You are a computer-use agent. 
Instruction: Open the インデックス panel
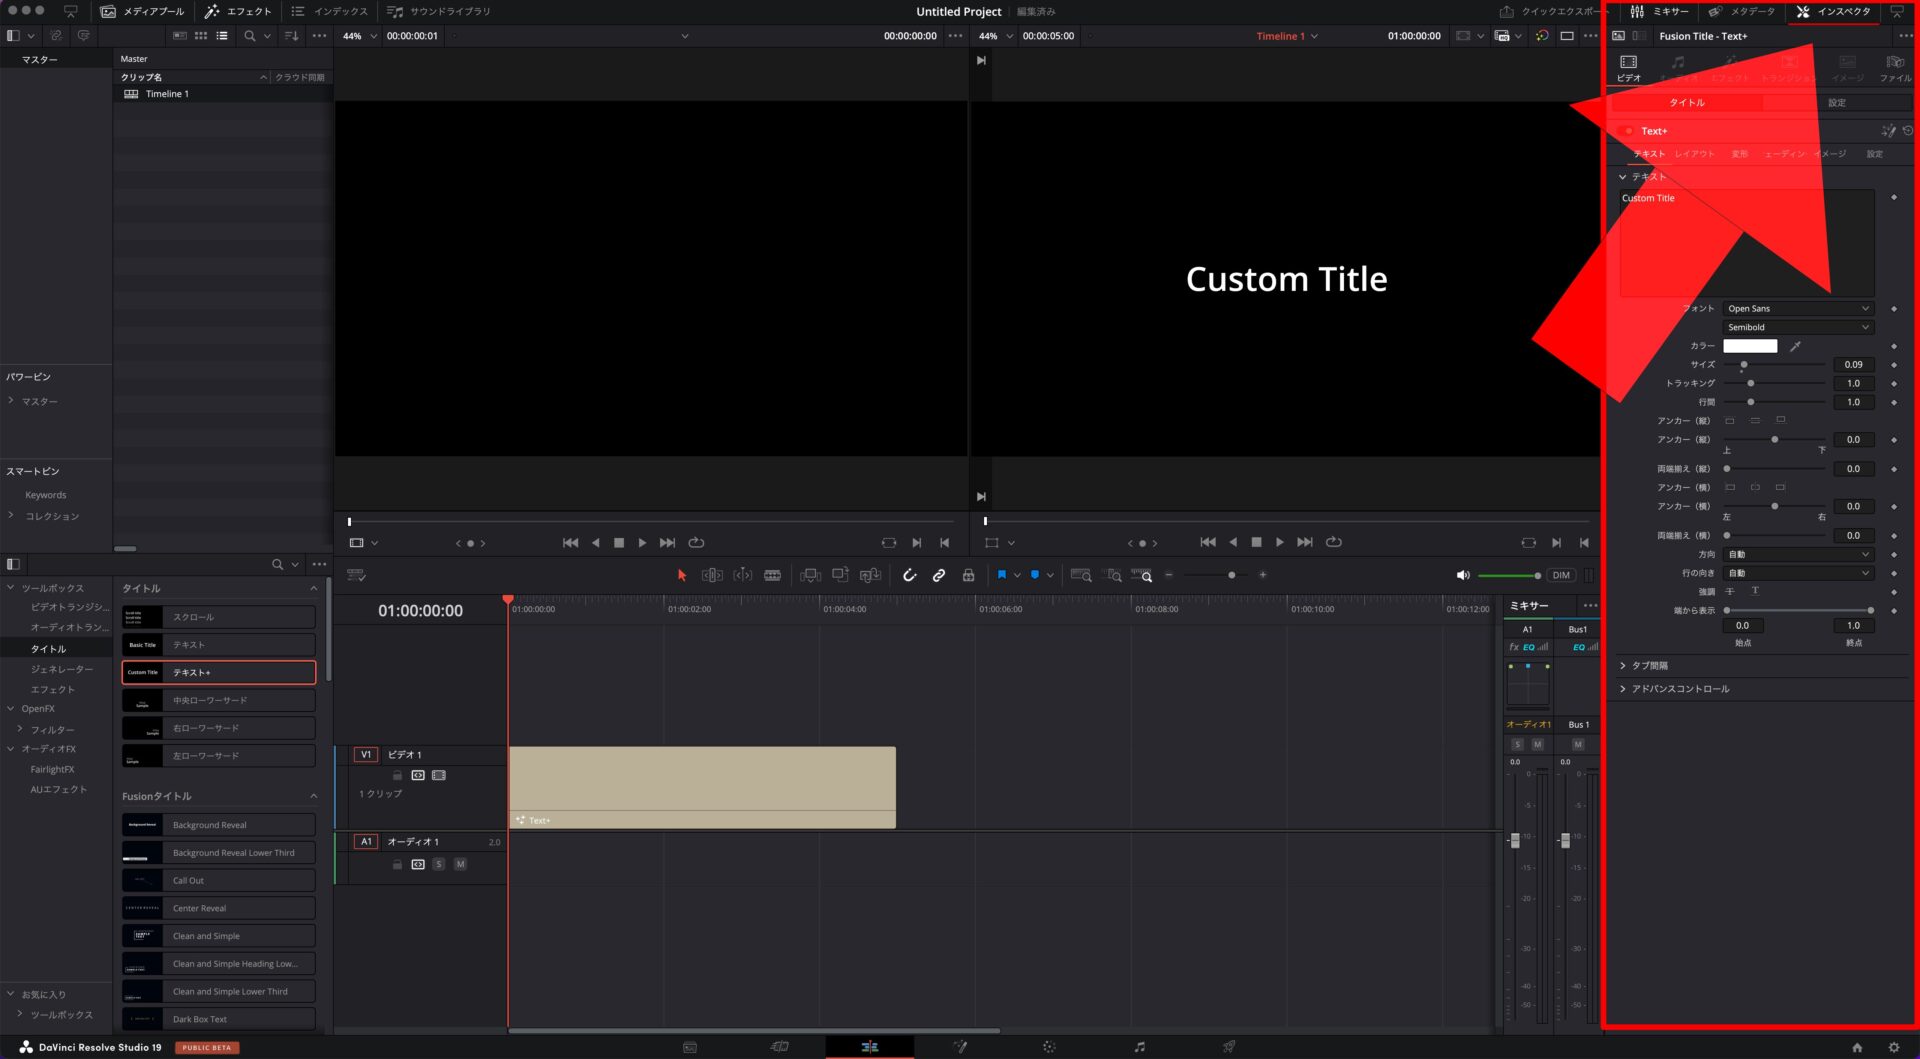click(x=329, y=12)
